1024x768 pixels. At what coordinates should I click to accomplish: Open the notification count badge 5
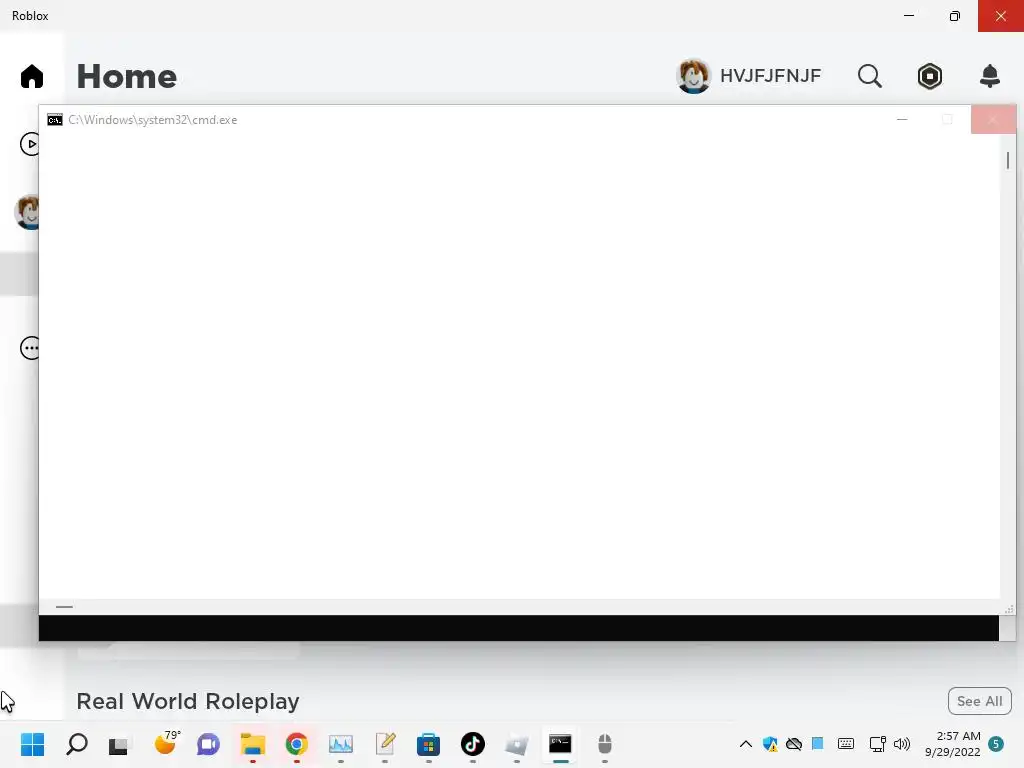click(996, 744)
